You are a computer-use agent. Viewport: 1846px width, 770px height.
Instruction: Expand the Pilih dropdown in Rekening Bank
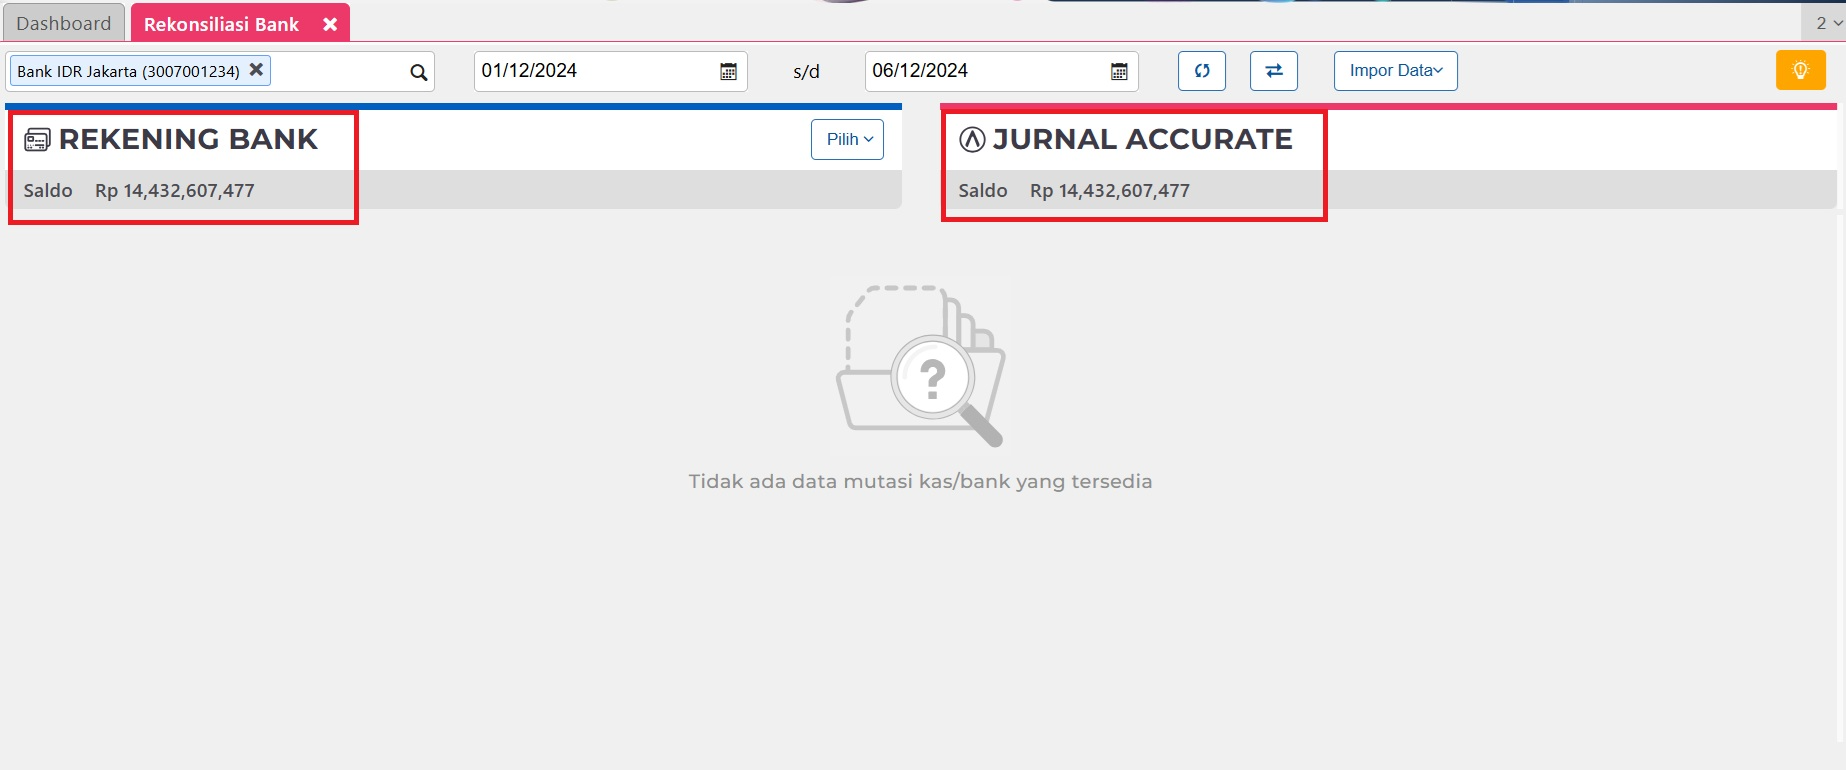848,139
